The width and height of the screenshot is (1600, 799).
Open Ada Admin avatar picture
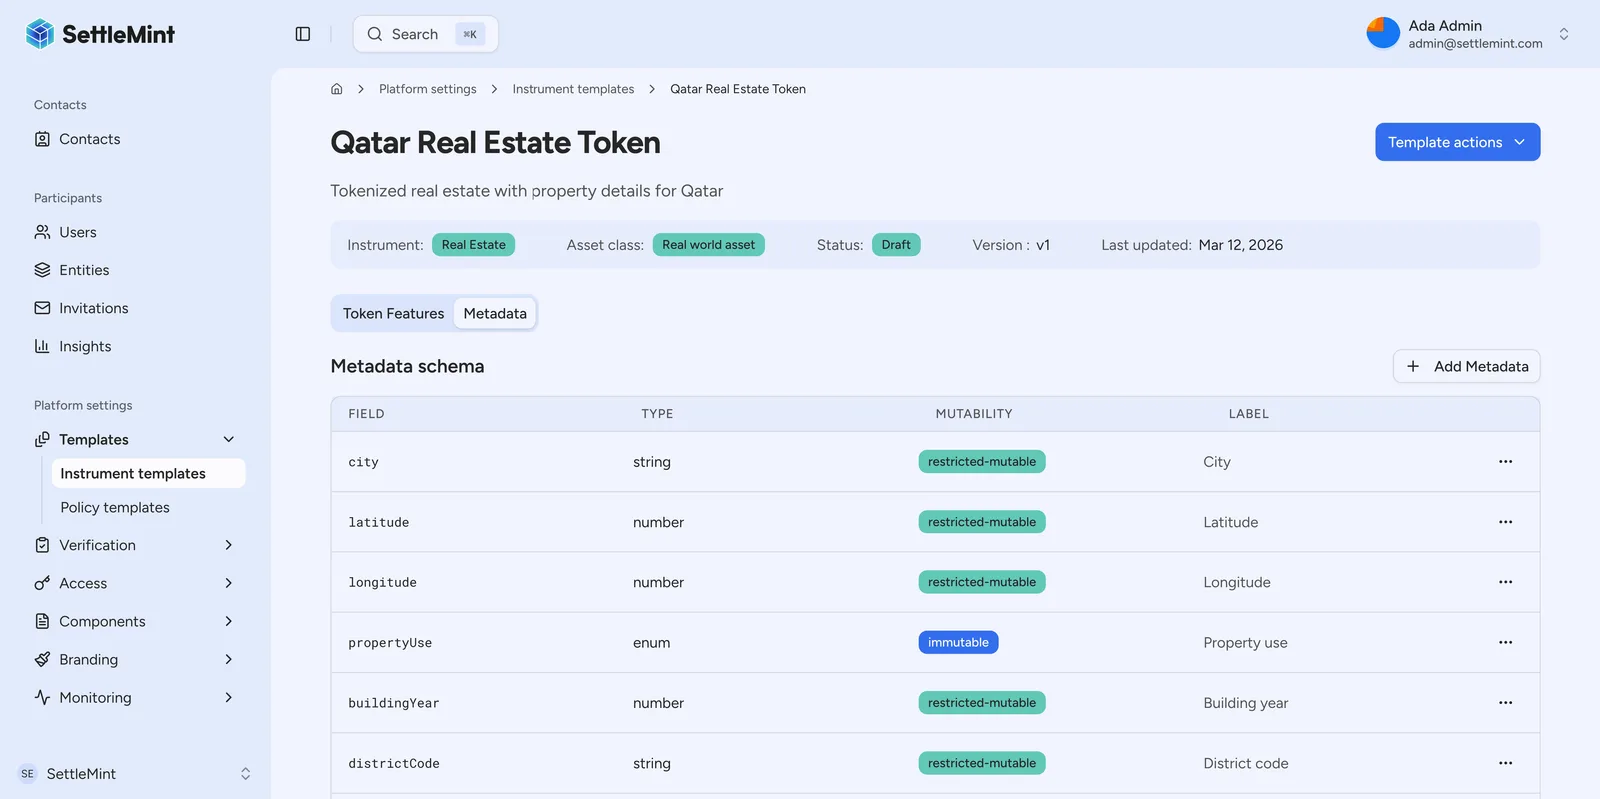[1383, 33]
